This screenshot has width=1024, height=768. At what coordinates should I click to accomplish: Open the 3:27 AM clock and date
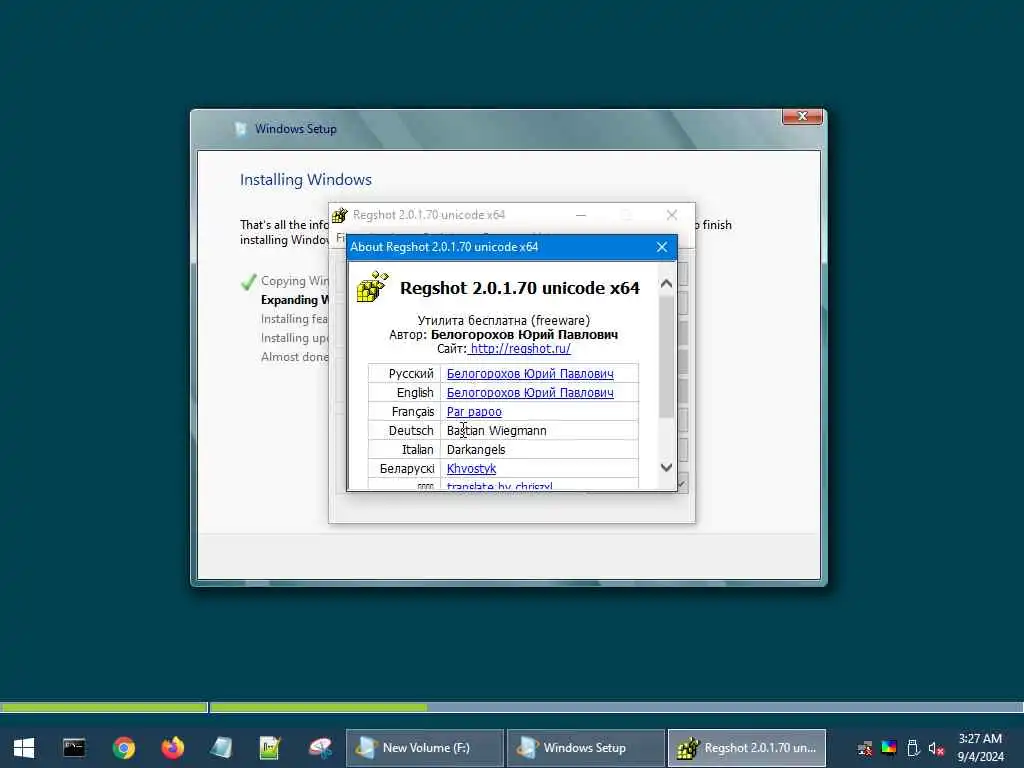(x=980, y=748)
